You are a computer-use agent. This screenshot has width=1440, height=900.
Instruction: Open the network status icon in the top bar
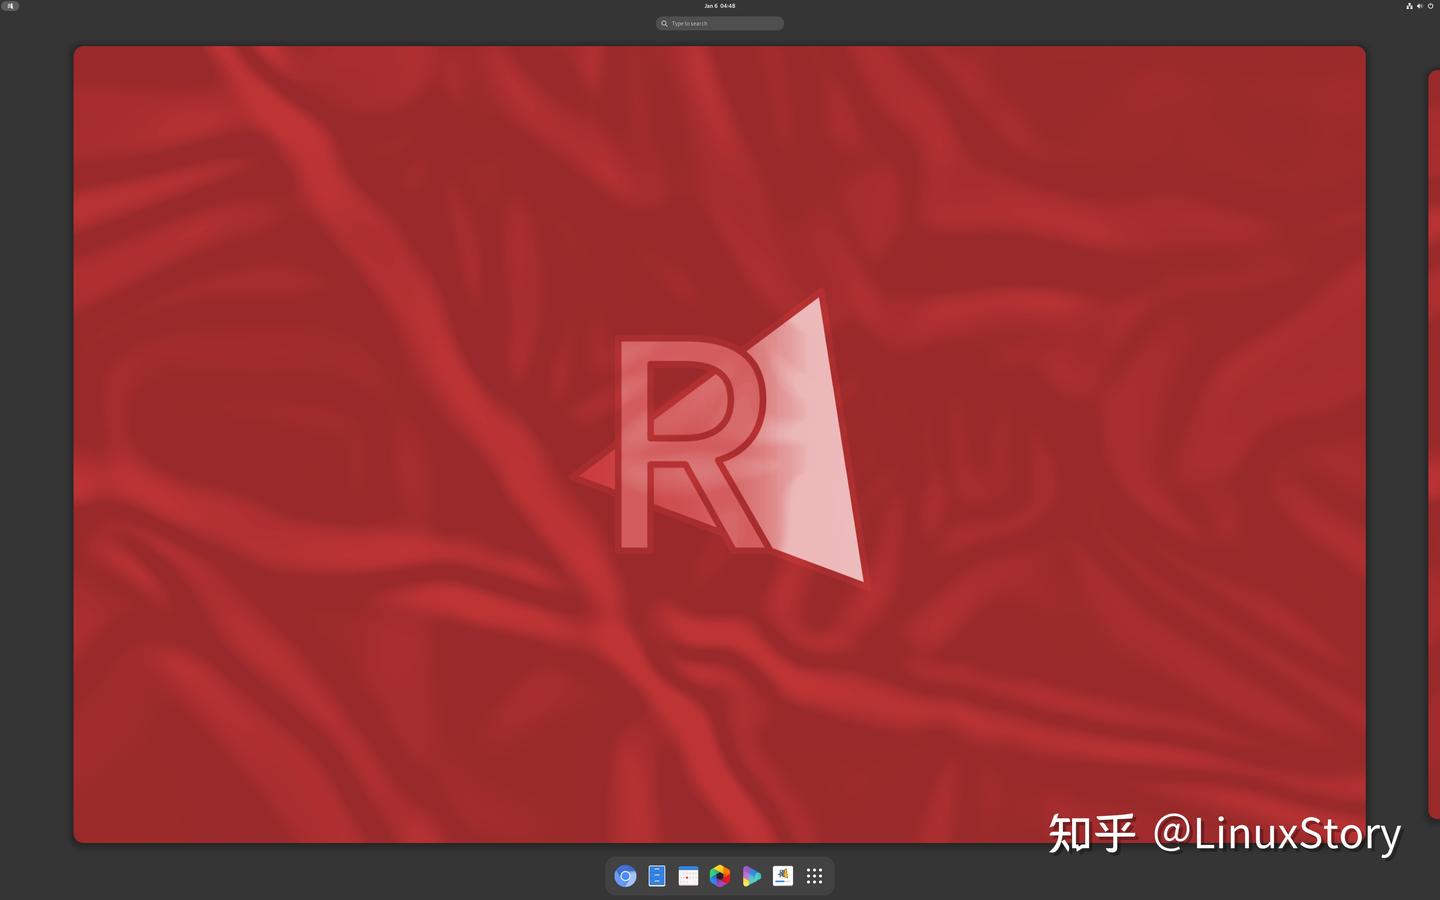coord(1409,6)
